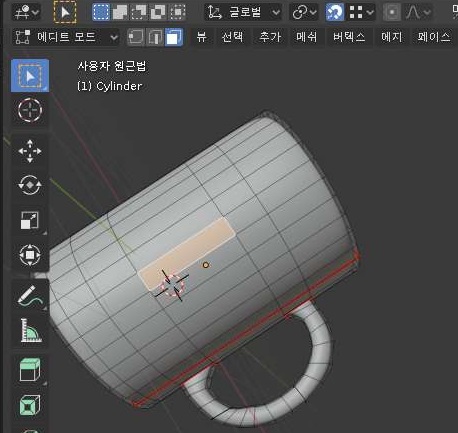The height and width of the screenshot is (433, 458).
Task: Click the orange origin dot on mug
Action: pyautogui.click(x=206, y=265)
